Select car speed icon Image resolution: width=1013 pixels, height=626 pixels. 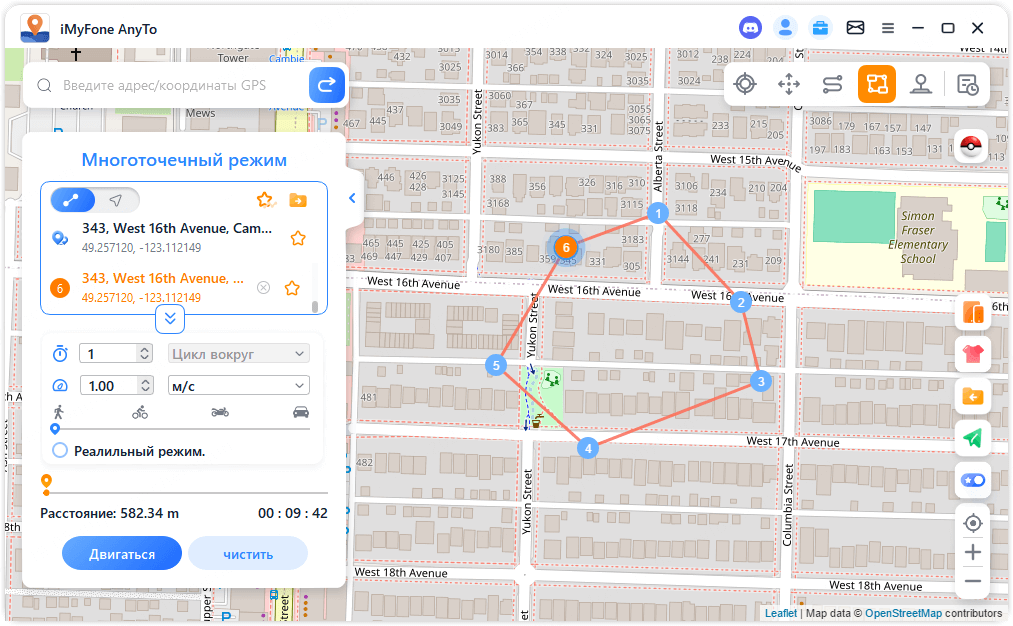301,412
